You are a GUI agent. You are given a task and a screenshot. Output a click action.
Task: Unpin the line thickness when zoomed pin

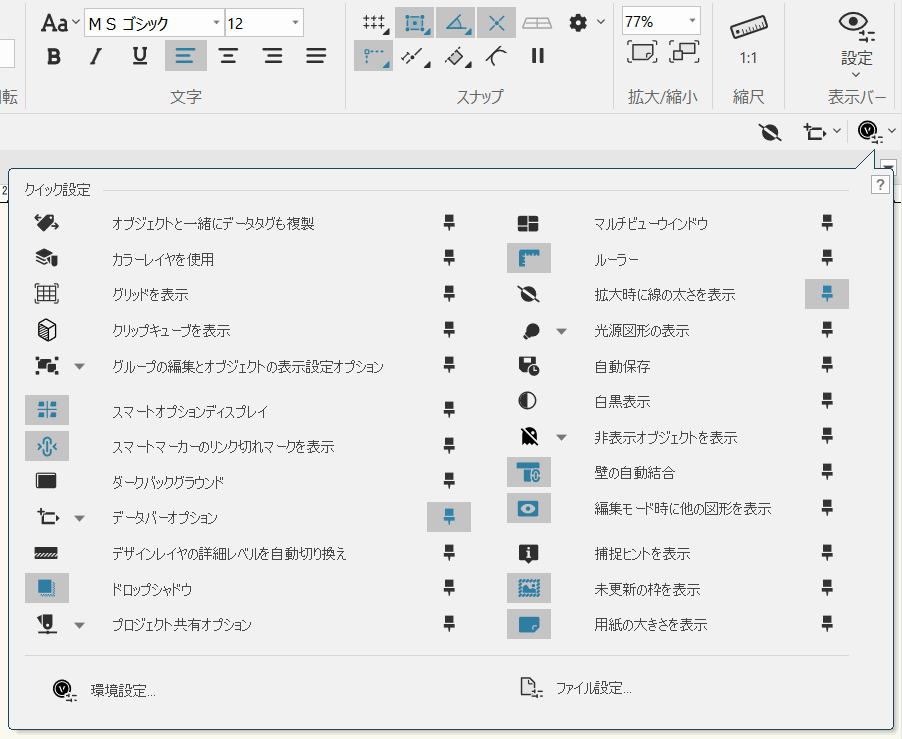click(x=827, y=294)
